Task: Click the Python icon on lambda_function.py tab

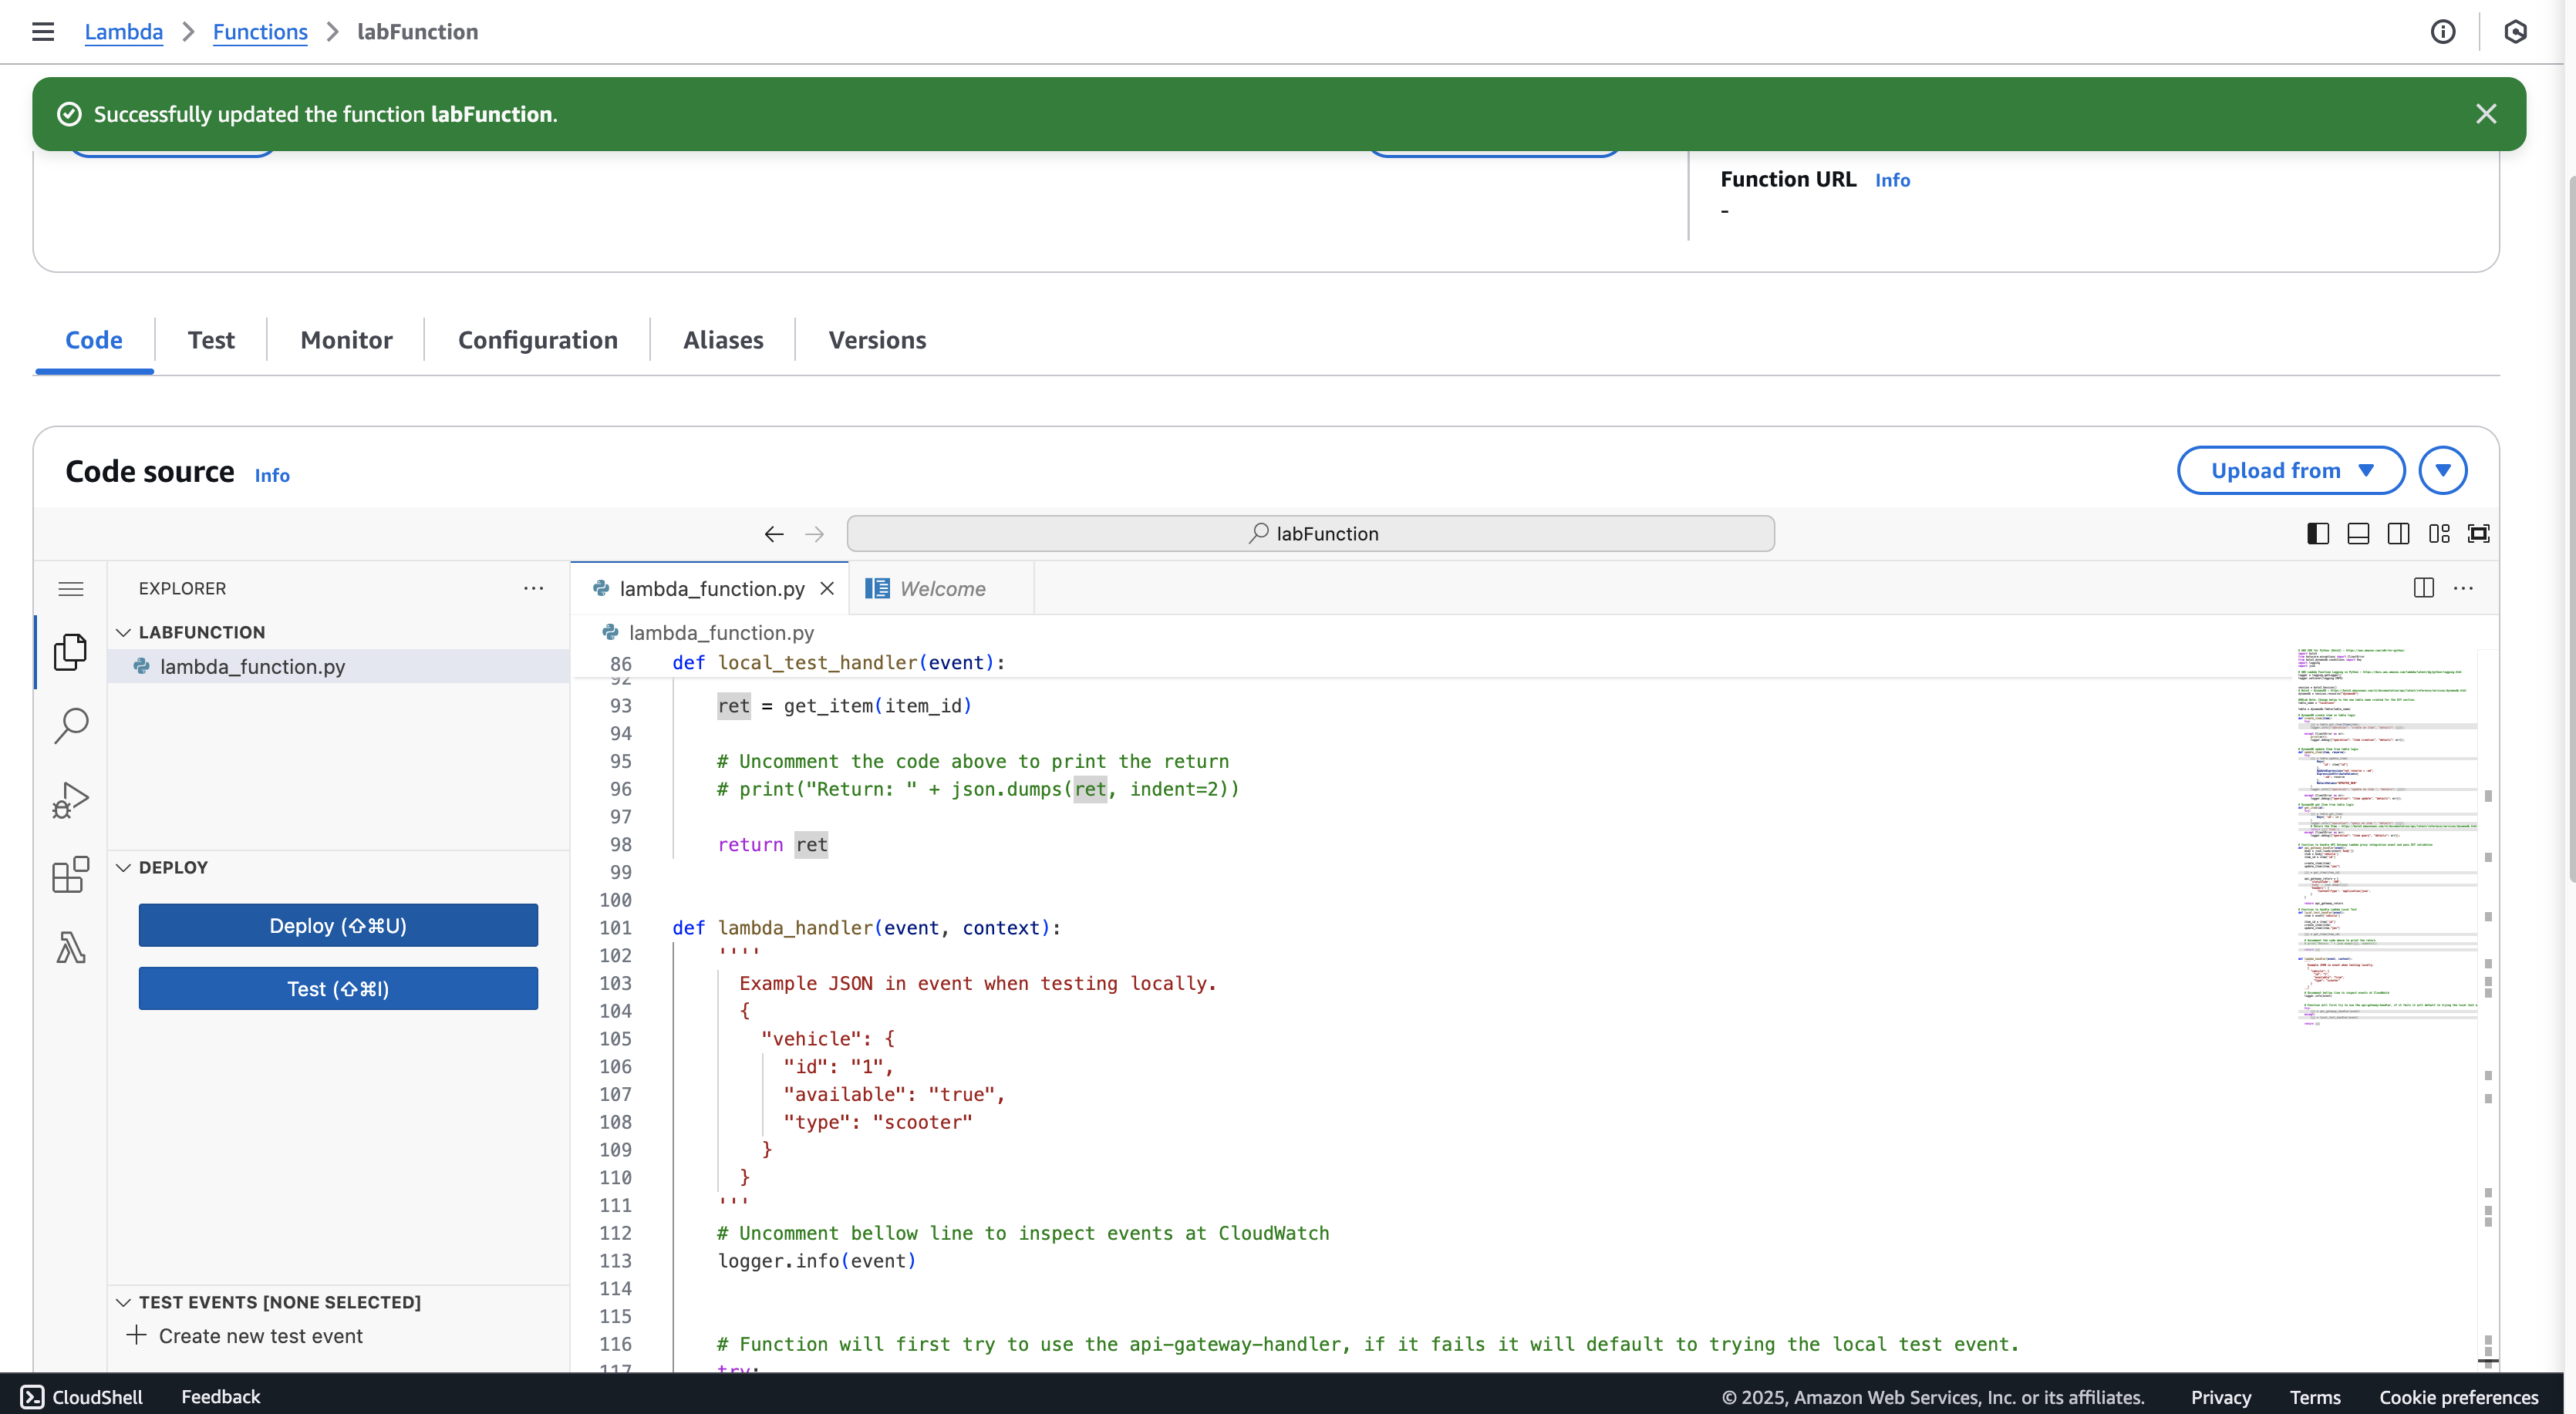Action: coord(601,589)
